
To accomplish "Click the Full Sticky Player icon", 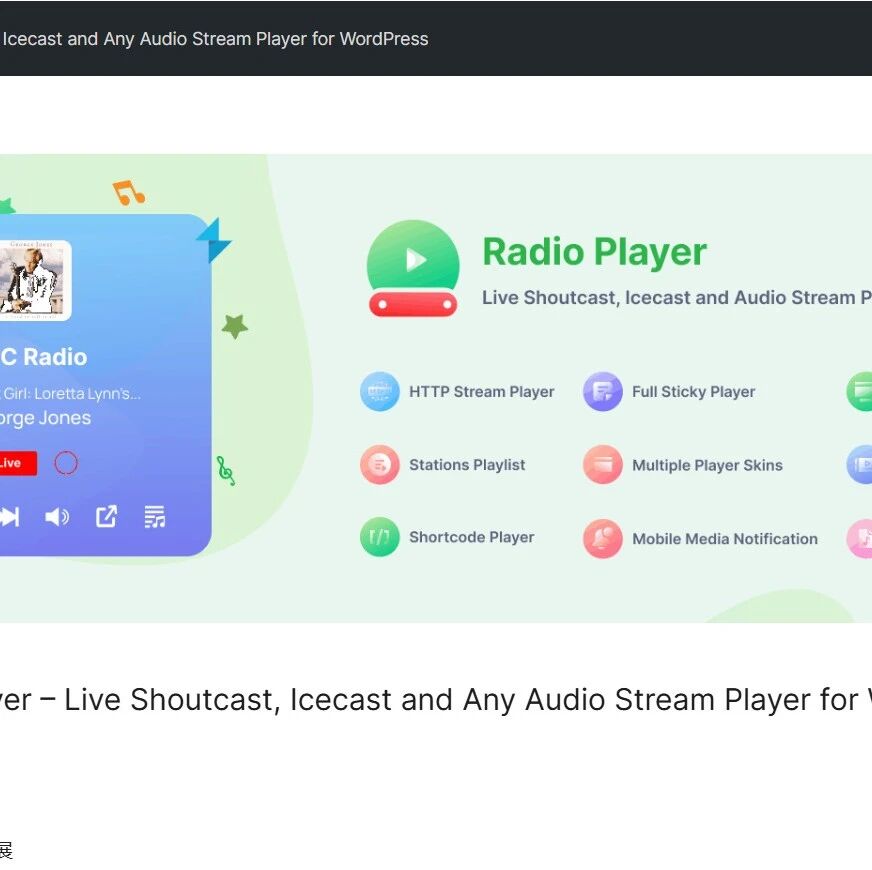I will point(602,392).
